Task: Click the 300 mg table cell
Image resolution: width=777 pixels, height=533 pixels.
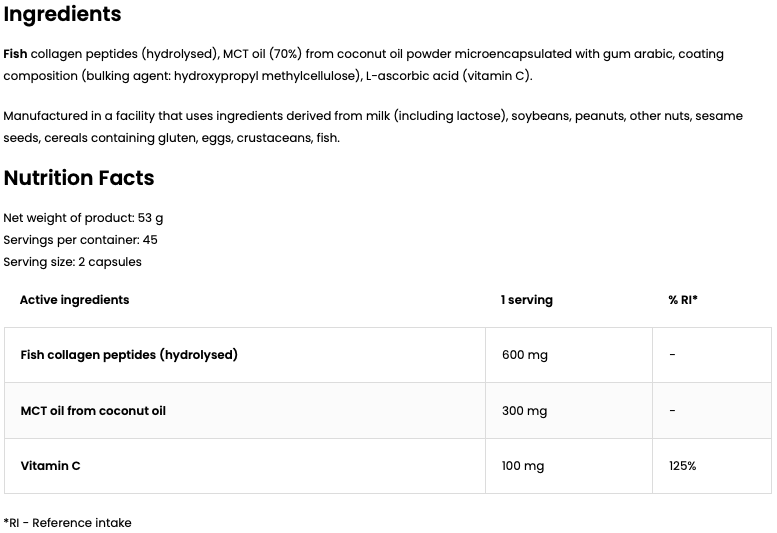Action: (x=524, y=411)
